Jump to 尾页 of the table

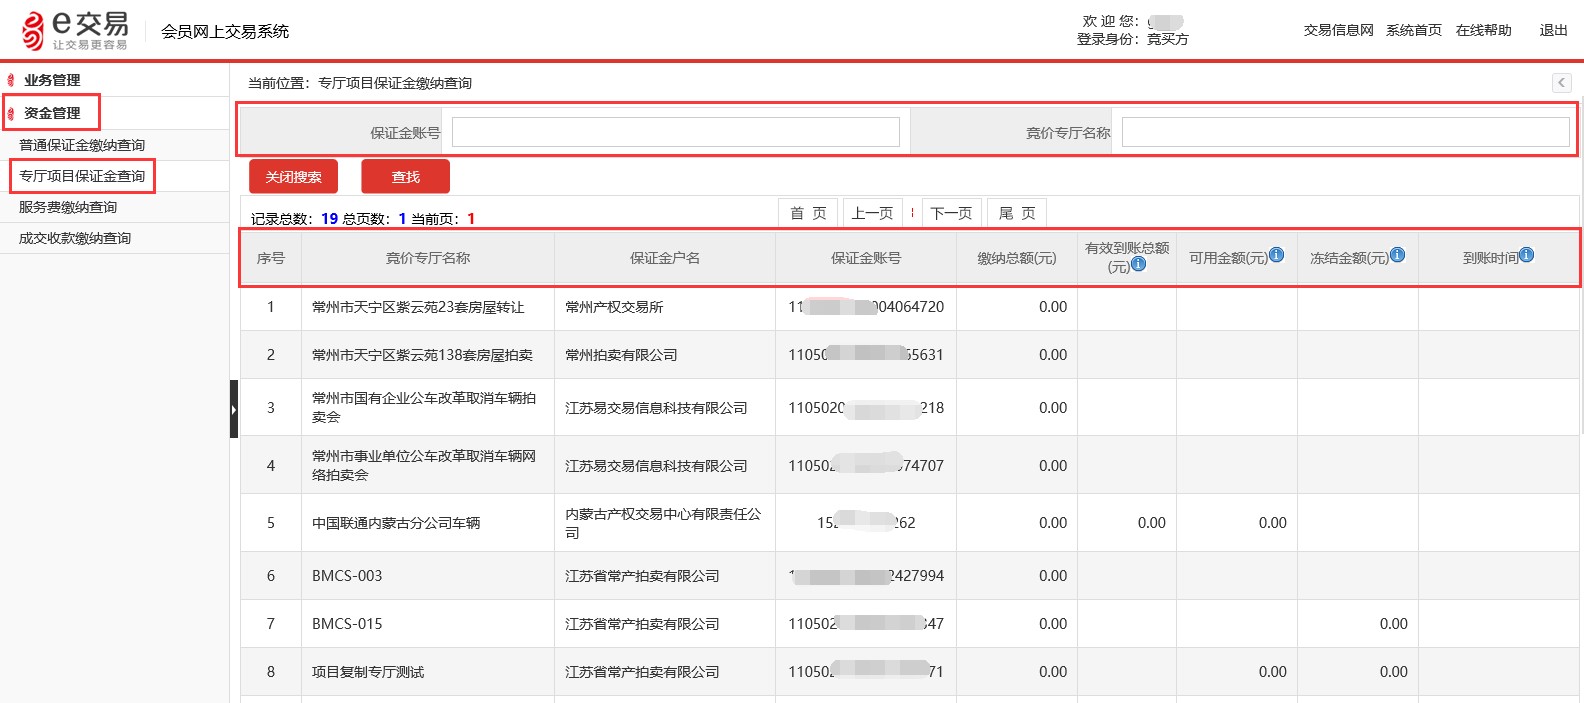(1017, 213)
